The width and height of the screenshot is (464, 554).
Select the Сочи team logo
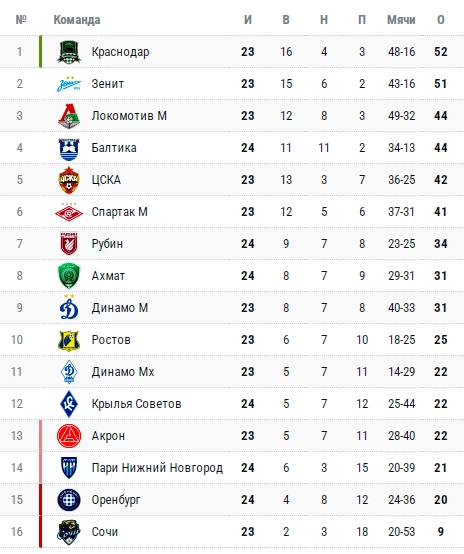tap(69, 532)
